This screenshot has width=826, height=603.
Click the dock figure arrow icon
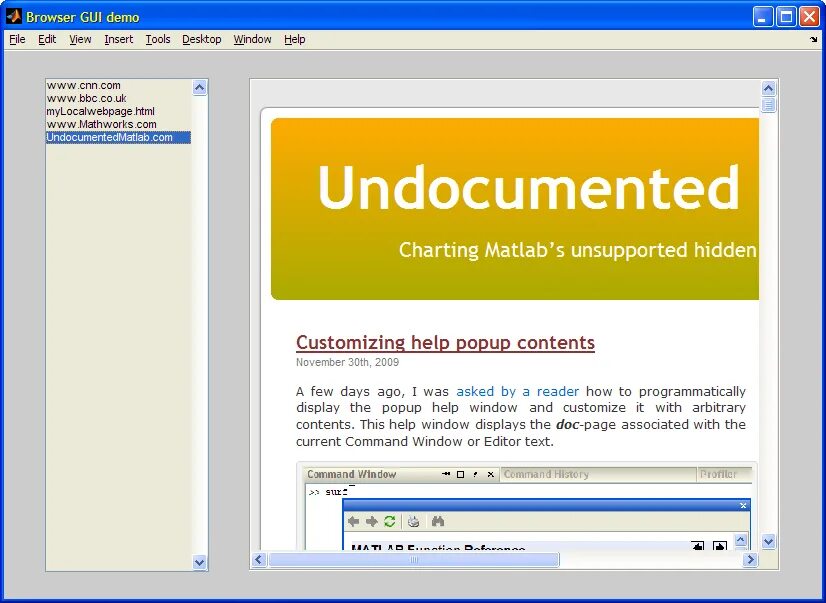813,39
